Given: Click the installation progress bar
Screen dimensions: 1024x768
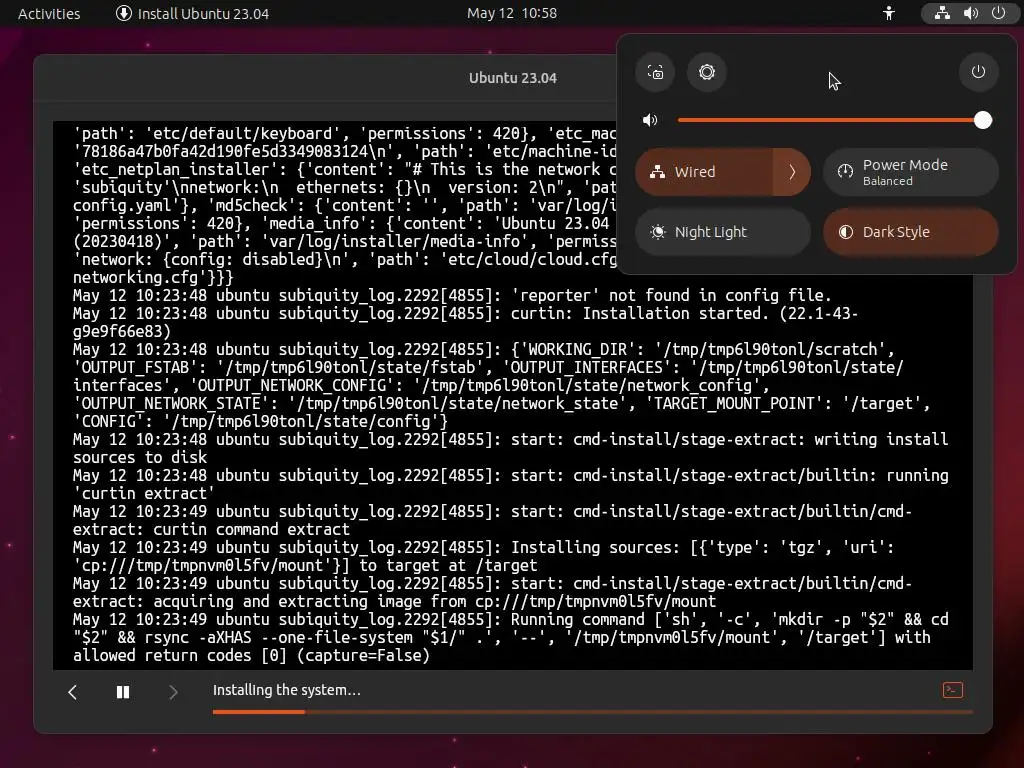Looking at the screenshot, I should coord(592,712).
